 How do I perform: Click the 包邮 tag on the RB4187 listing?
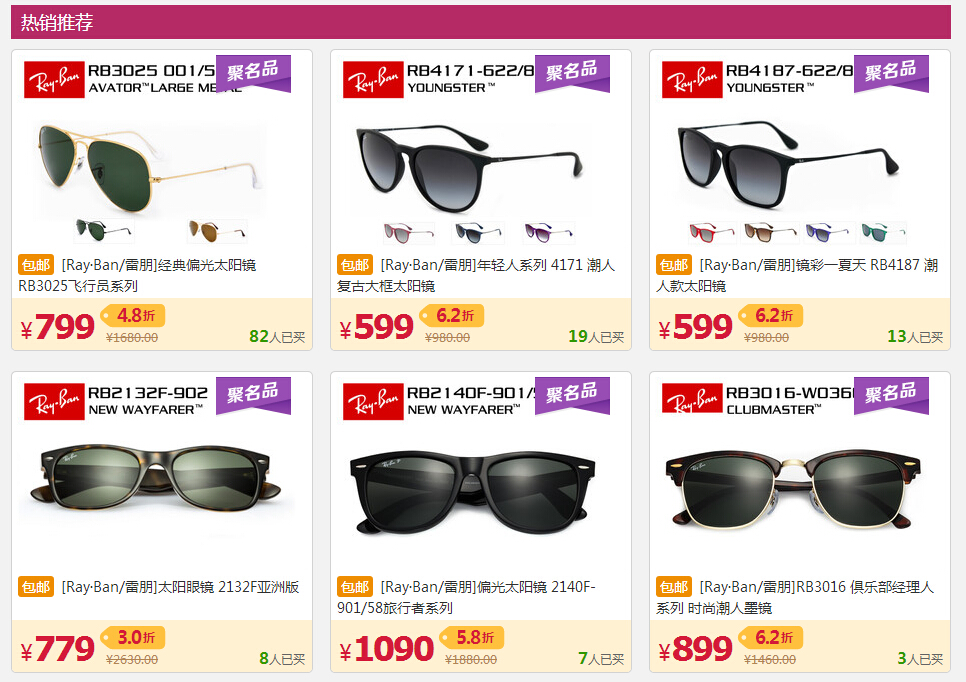pyautogui.click(x=675, y=265)
